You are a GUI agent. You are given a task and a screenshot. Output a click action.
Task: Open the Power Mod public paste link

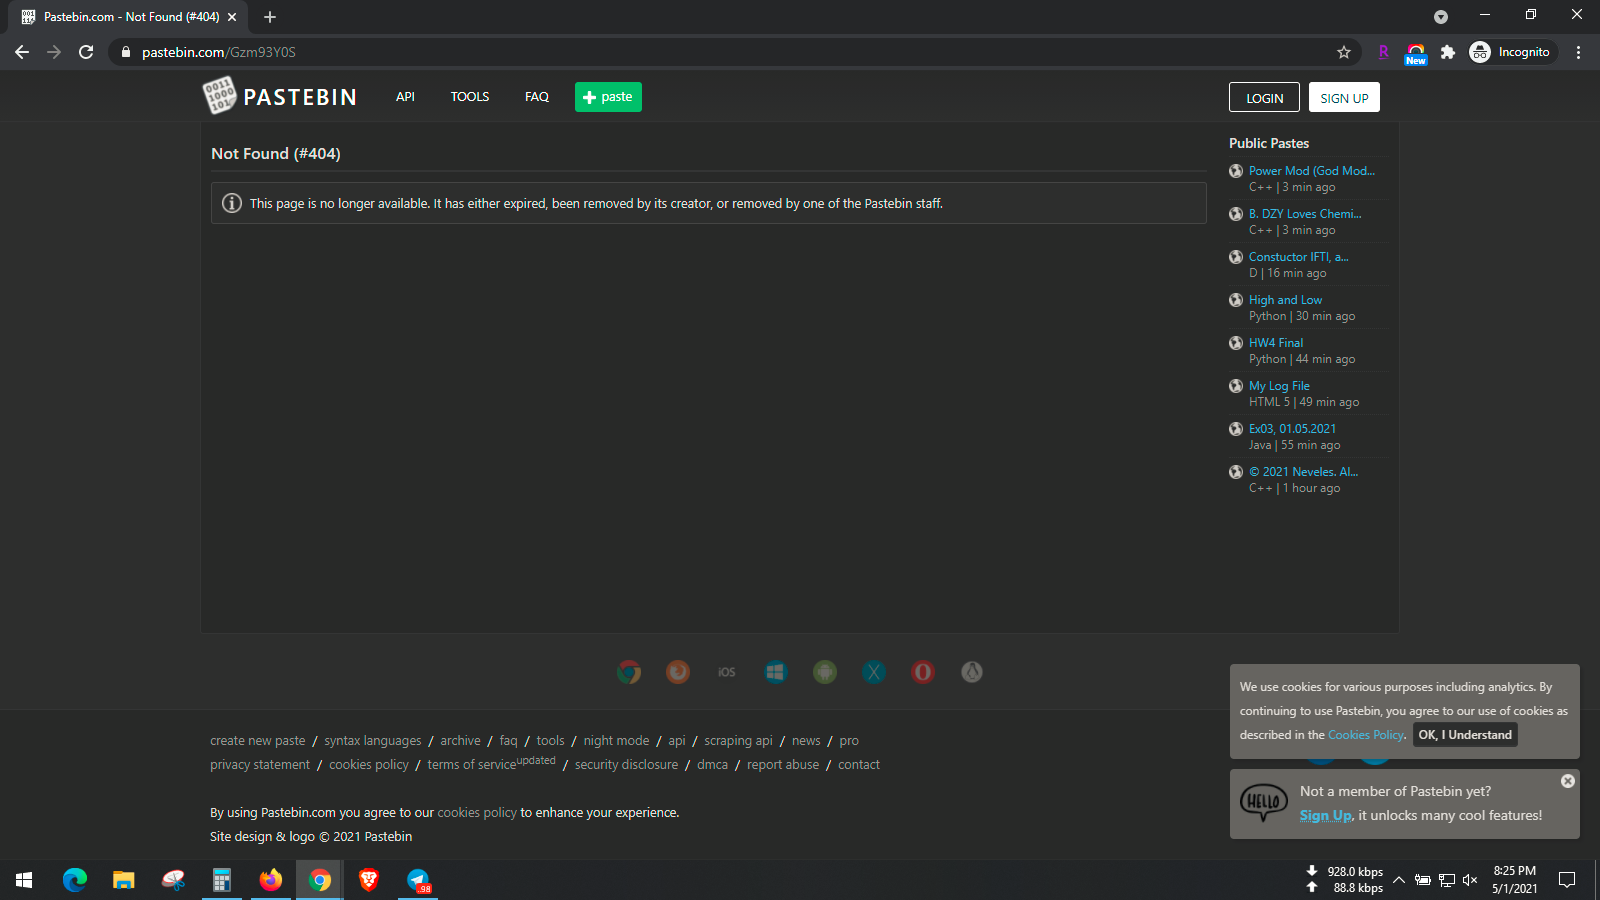(x=1311, y=171)
